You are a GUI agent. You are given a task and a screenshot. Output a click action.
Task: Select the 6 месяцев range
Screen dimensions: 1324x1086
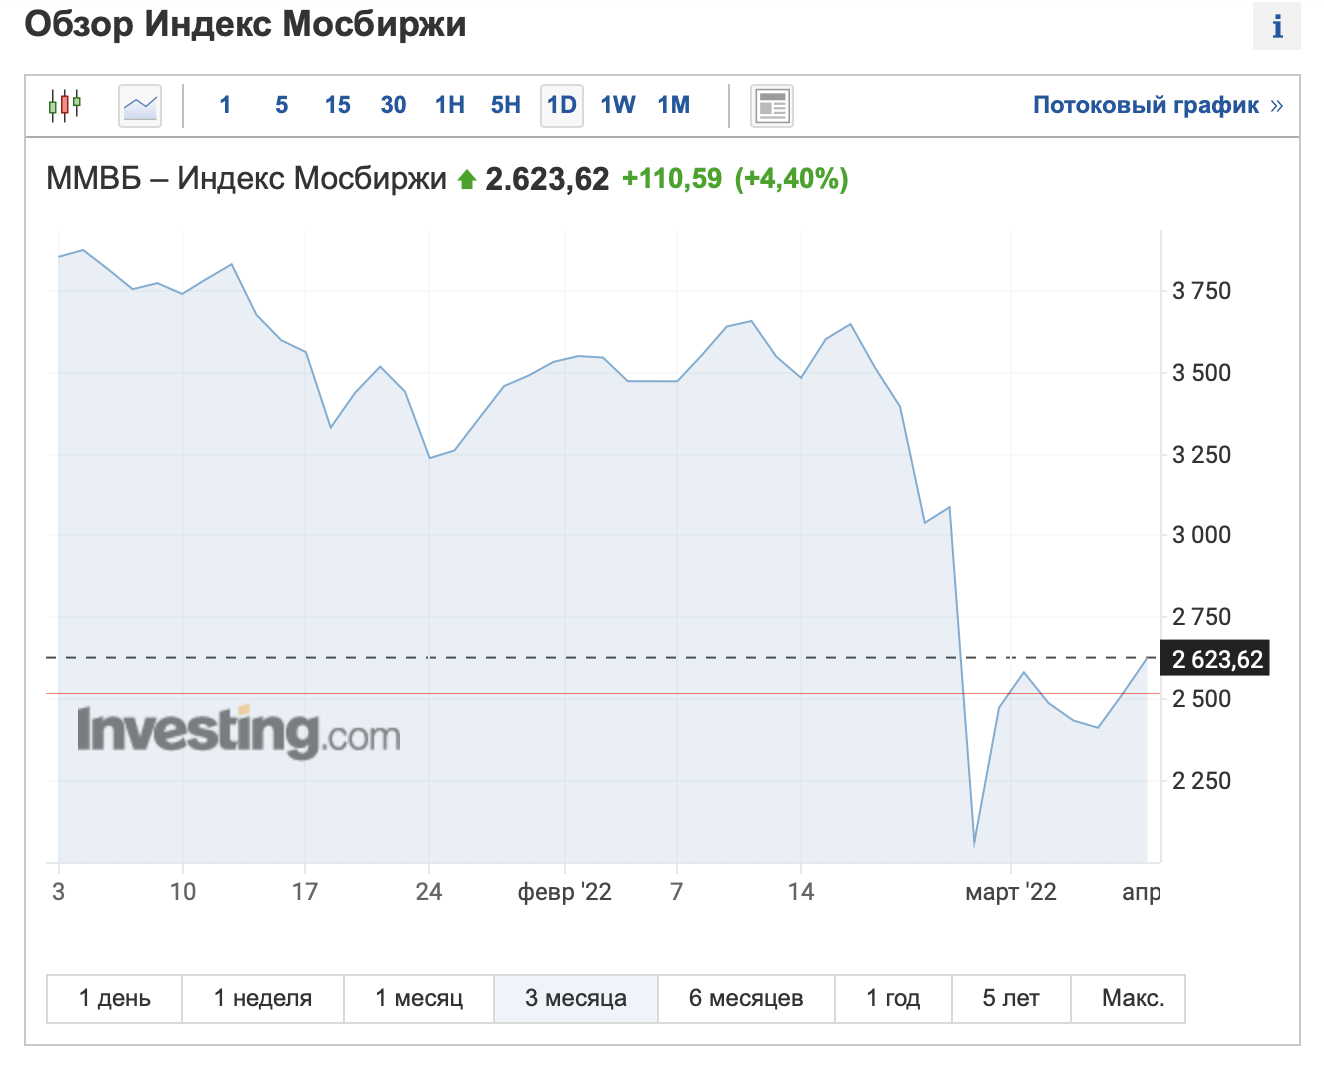pyautogui.click(x=746, y=998)
